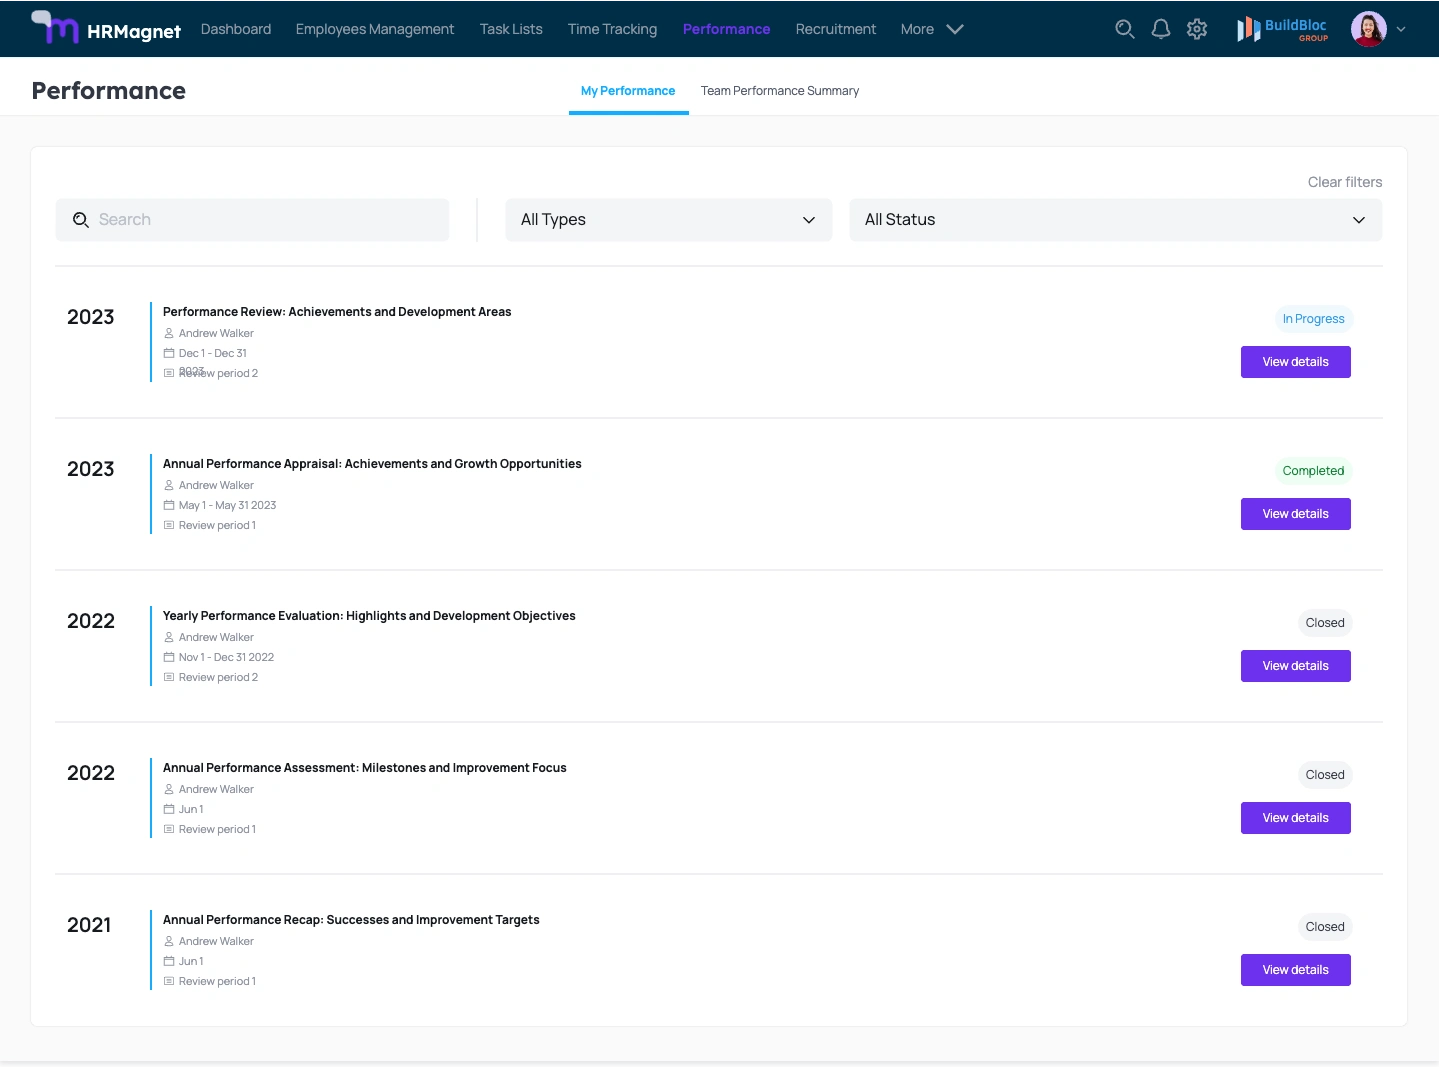The width and height of the screenshot is (1439, 1067).
Task: Click the date text 'May 1 - May 31 2023'
Action: 227,505
